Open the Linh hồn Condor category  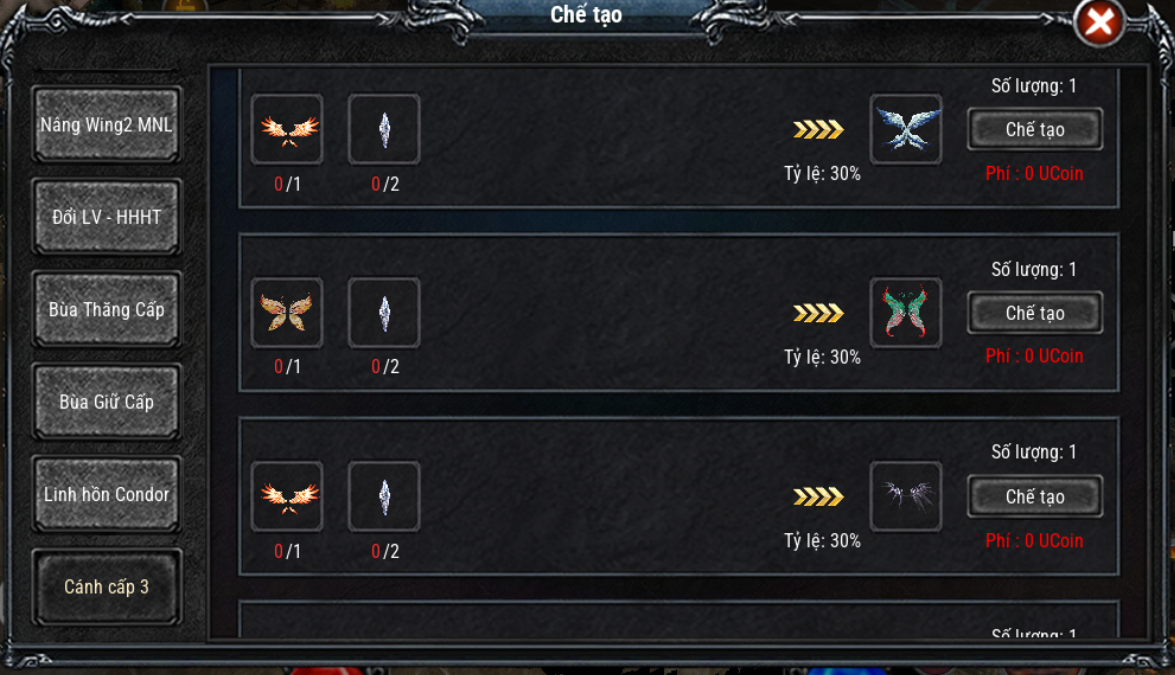(x=106, y=494)
